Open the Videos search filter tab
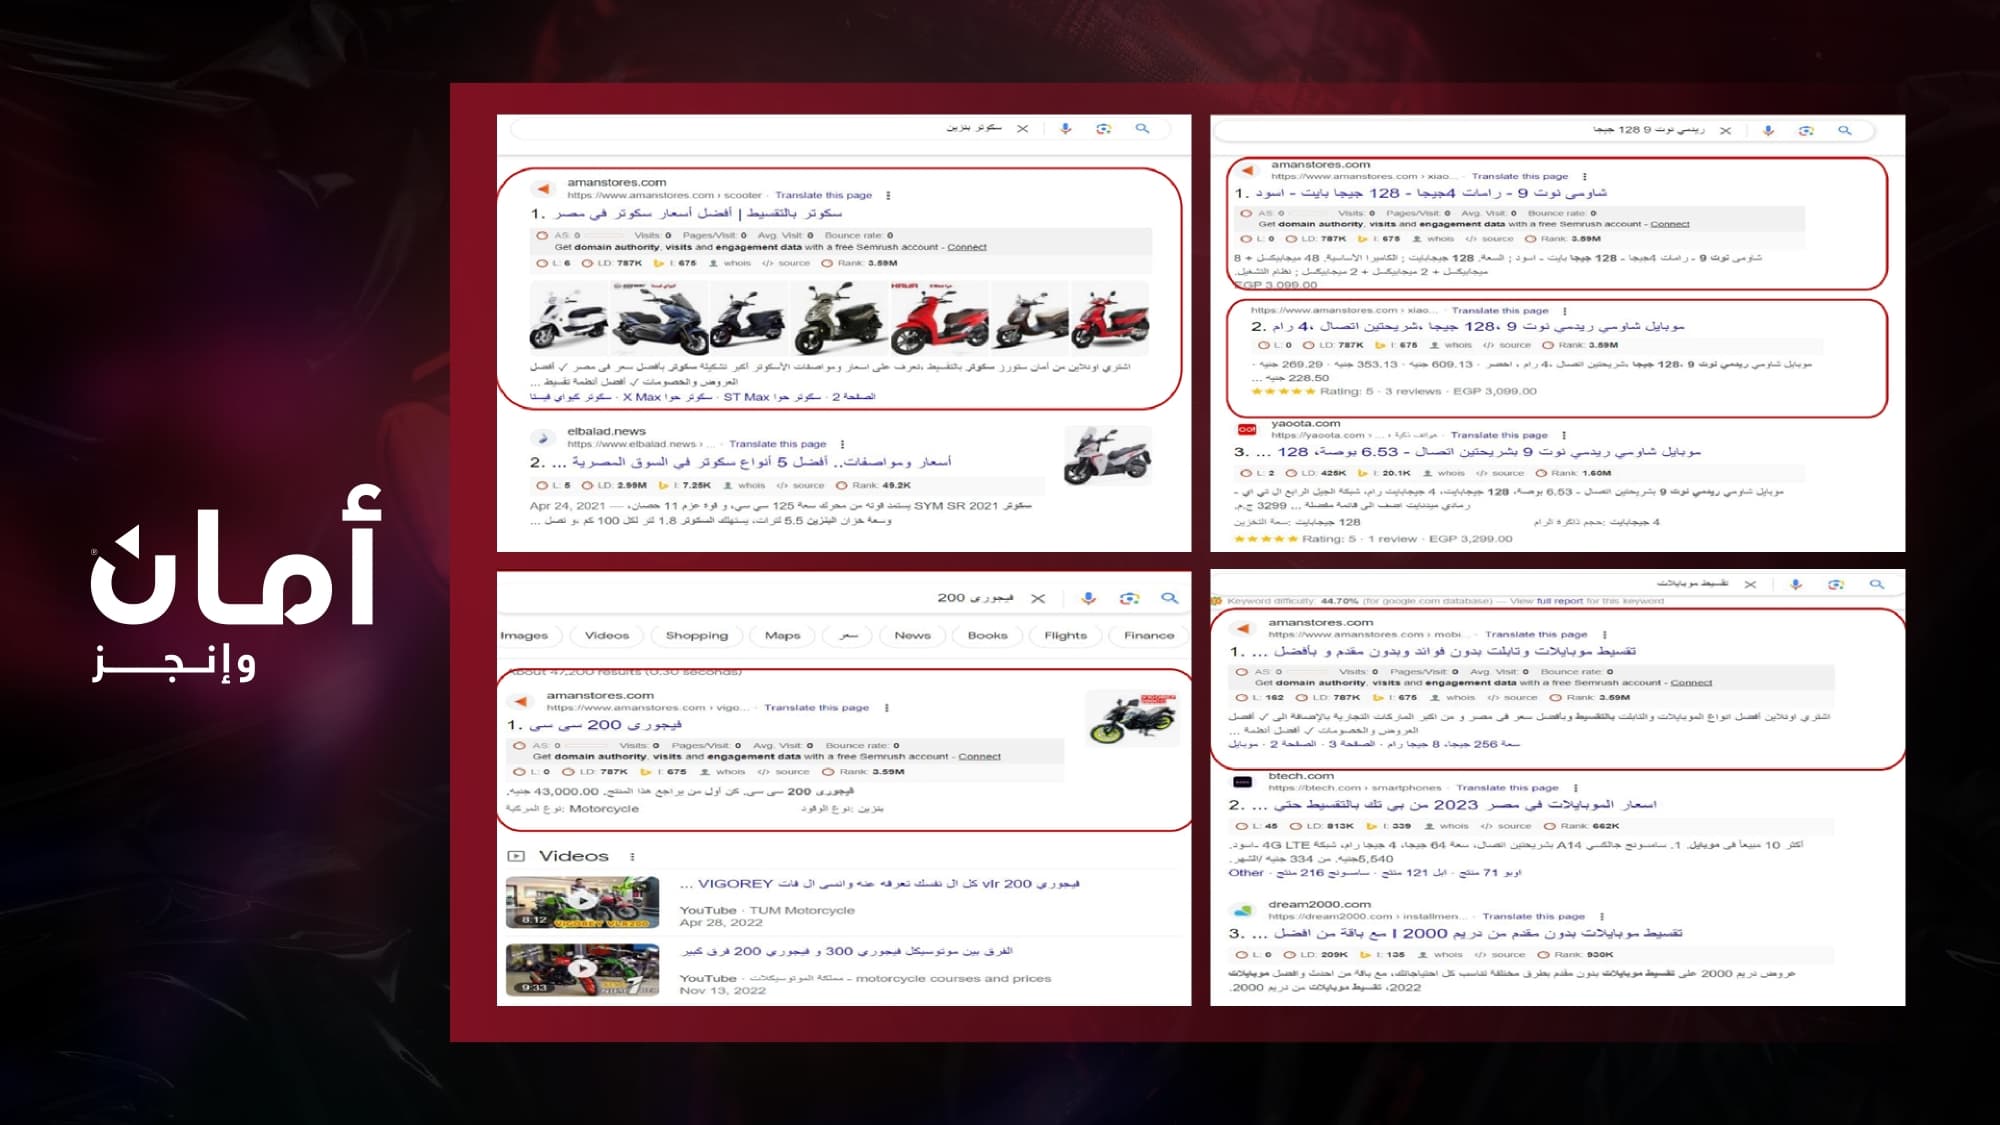The height and width of the screenshot is (1125, 2000). (607, 636)
